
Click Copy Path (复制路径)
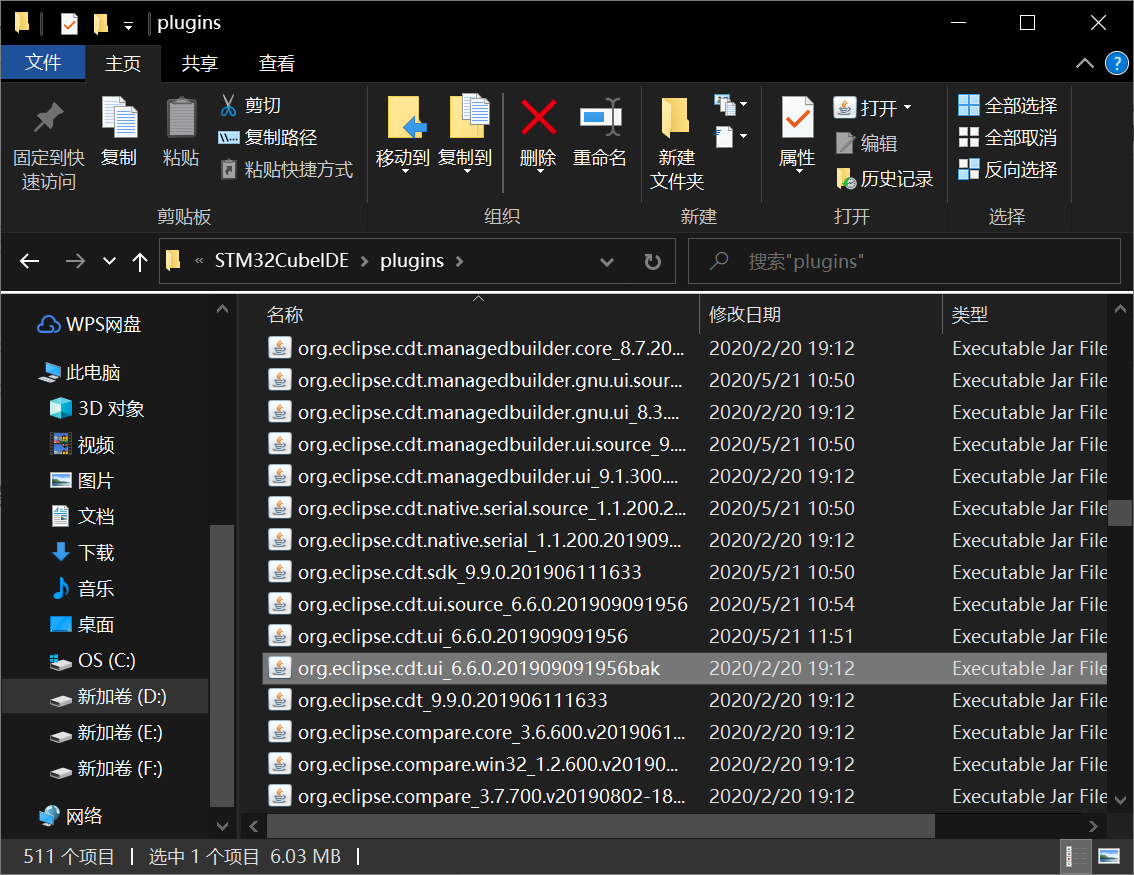268,137
